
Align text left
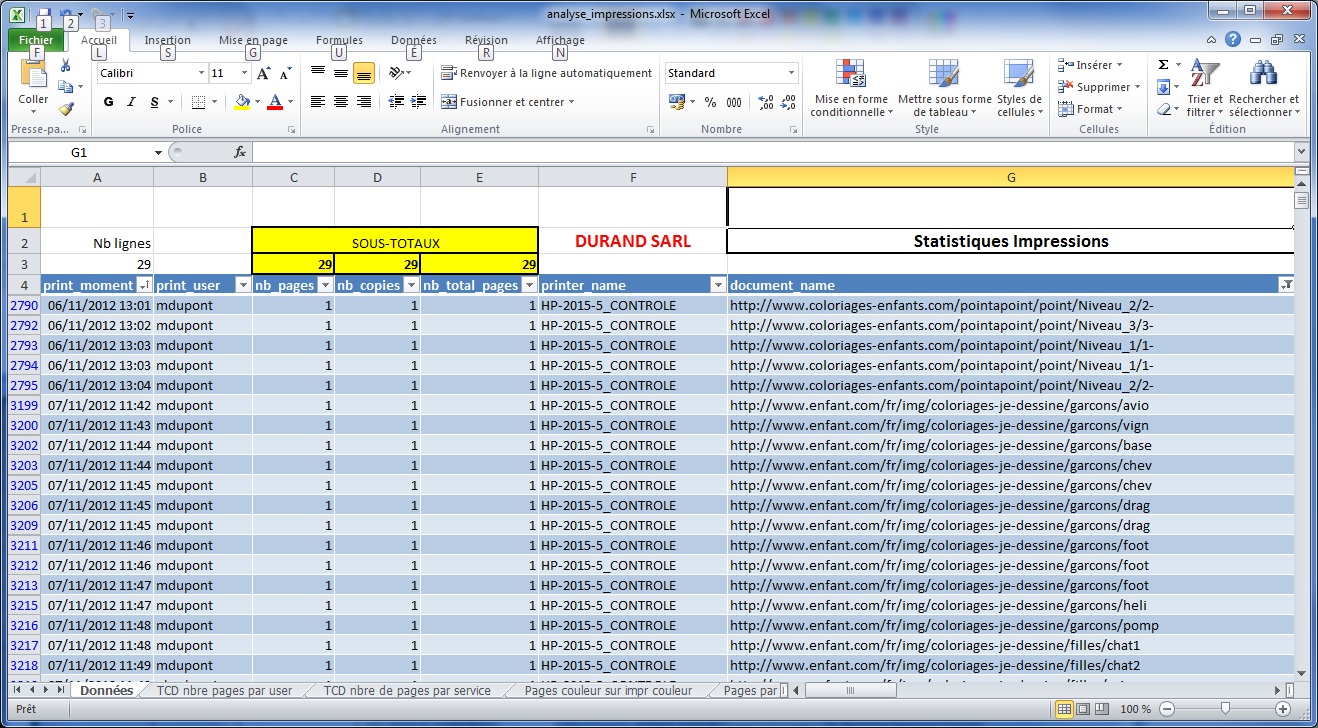pyautogui.click(x=318, y=102)
